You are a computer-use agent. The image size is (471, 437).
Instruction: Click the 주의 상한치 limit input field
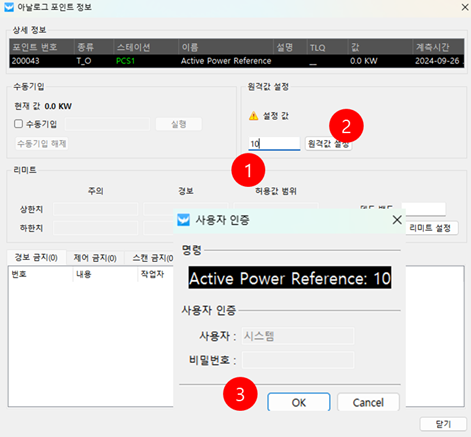(96, 209)
